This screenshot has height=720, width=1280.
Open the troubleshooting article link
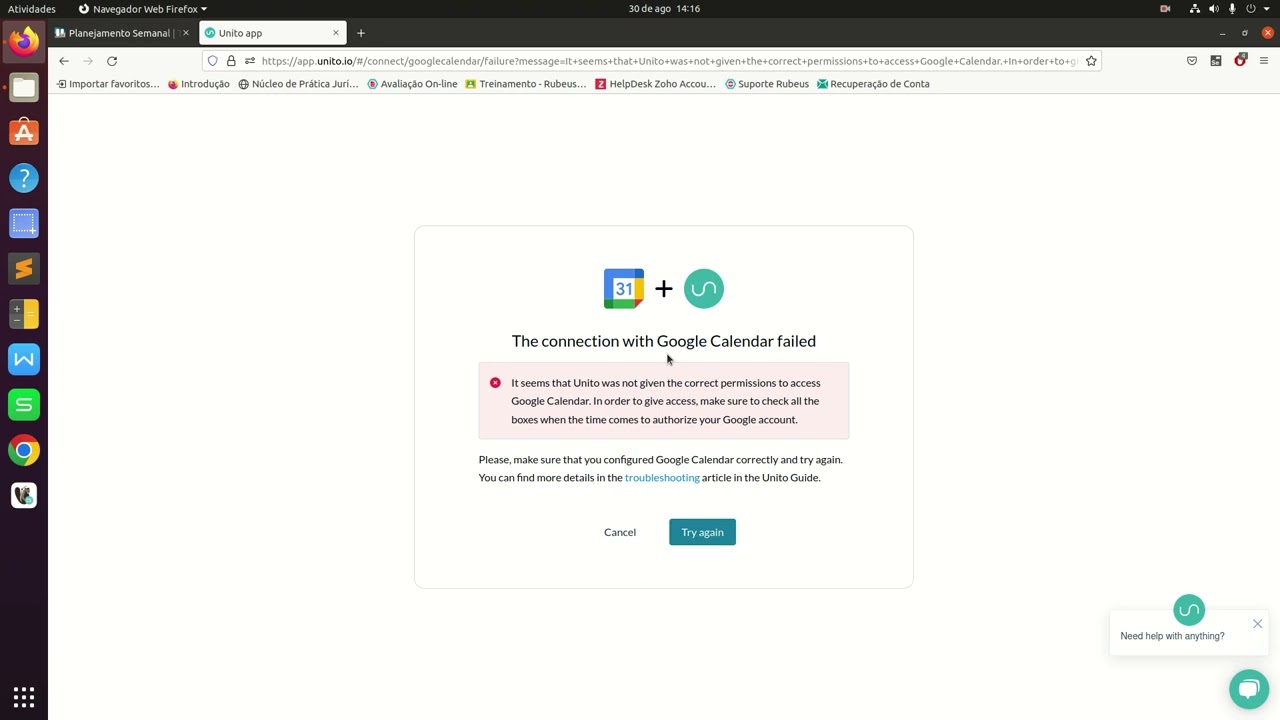(x=662, y=478)
